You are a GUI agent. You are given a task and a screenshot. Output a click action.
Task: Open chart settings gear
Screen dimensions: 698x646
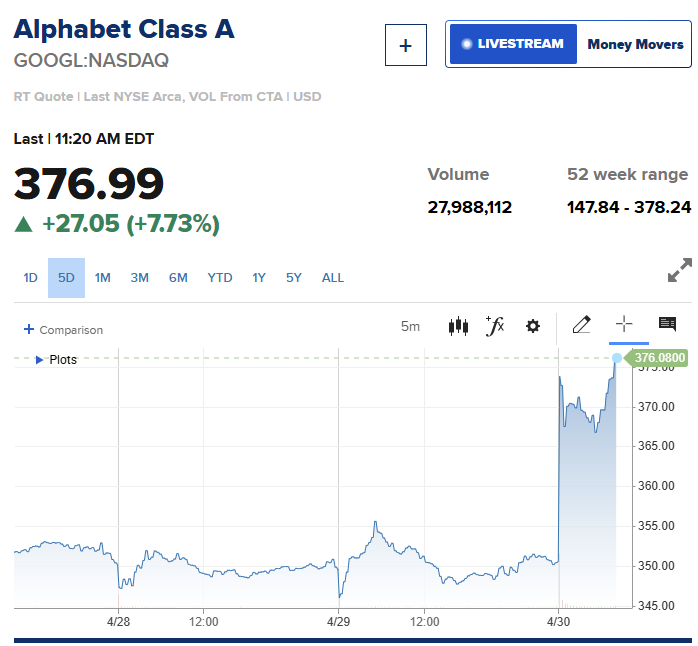coord(533,326)
